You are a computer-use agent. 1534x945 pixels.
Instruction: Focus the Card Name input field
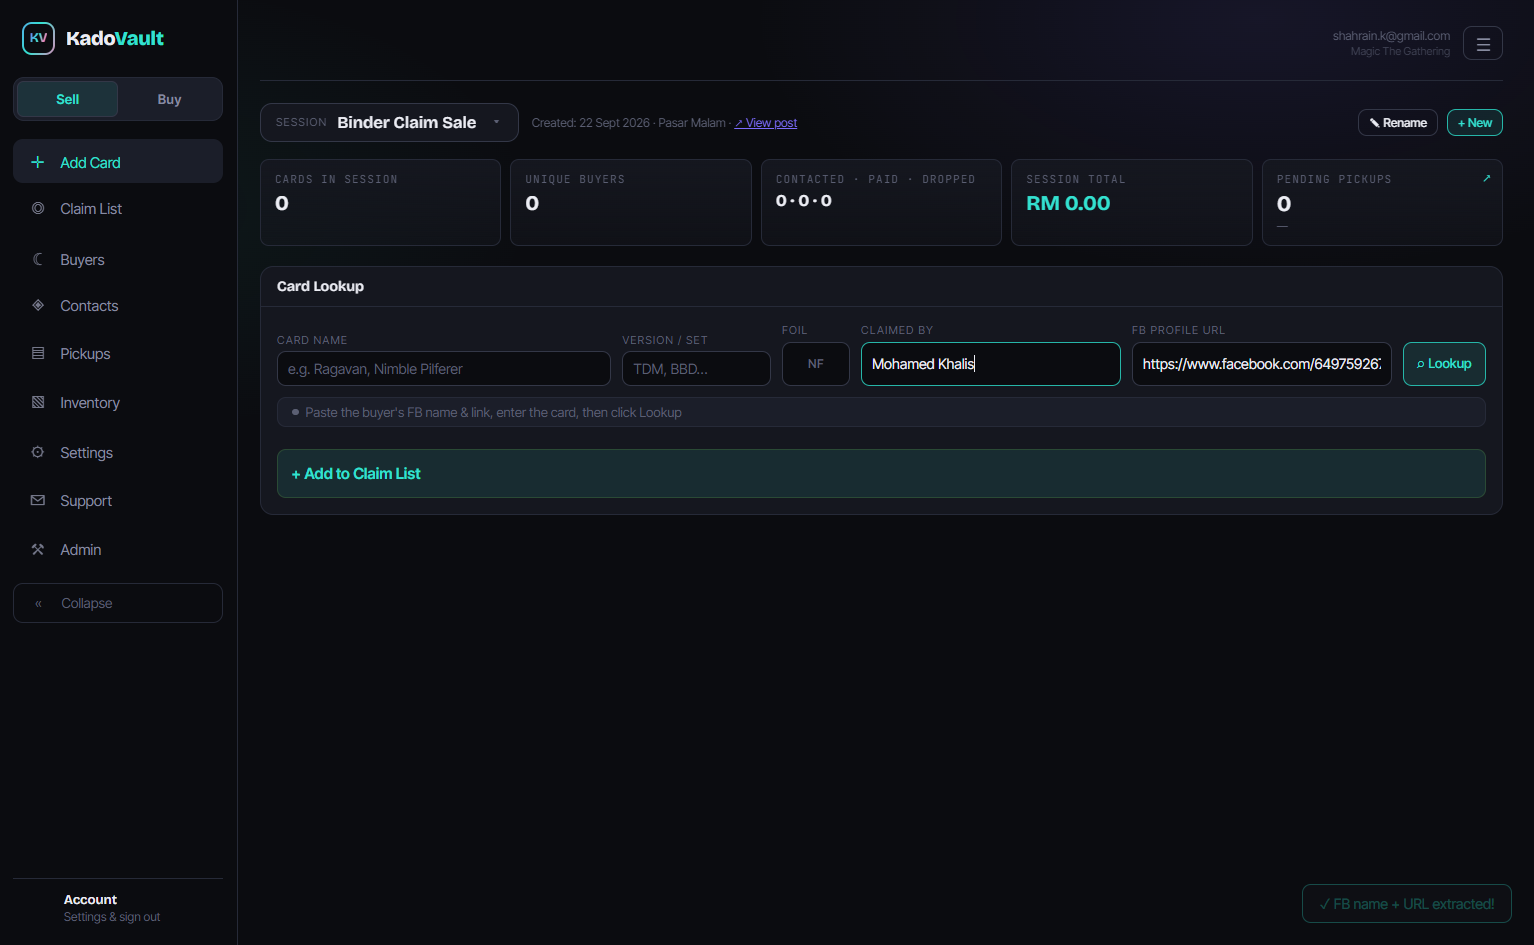(x=444, y=368)
